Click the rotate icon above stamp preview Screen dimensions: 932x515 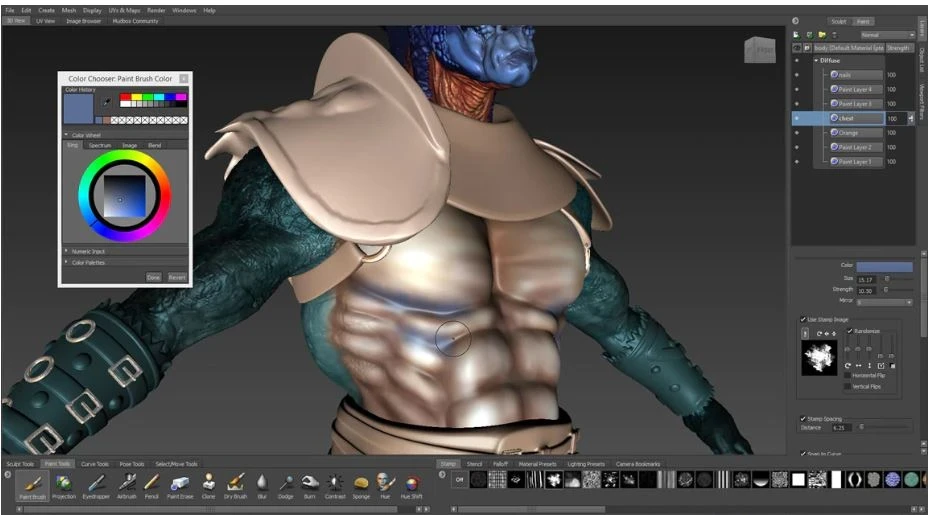[819, 334]
